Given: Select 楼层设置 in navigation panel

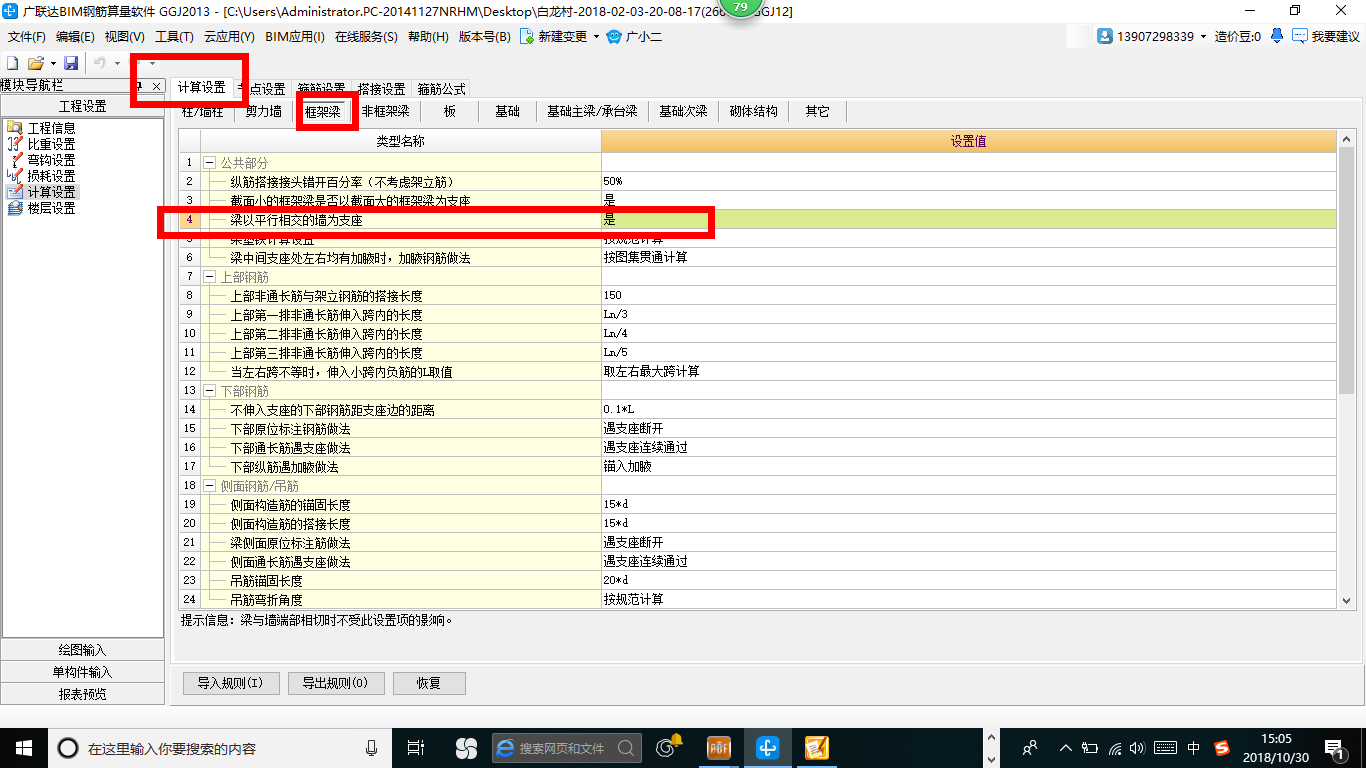Looking at the screenshot, I should [51, 208].
